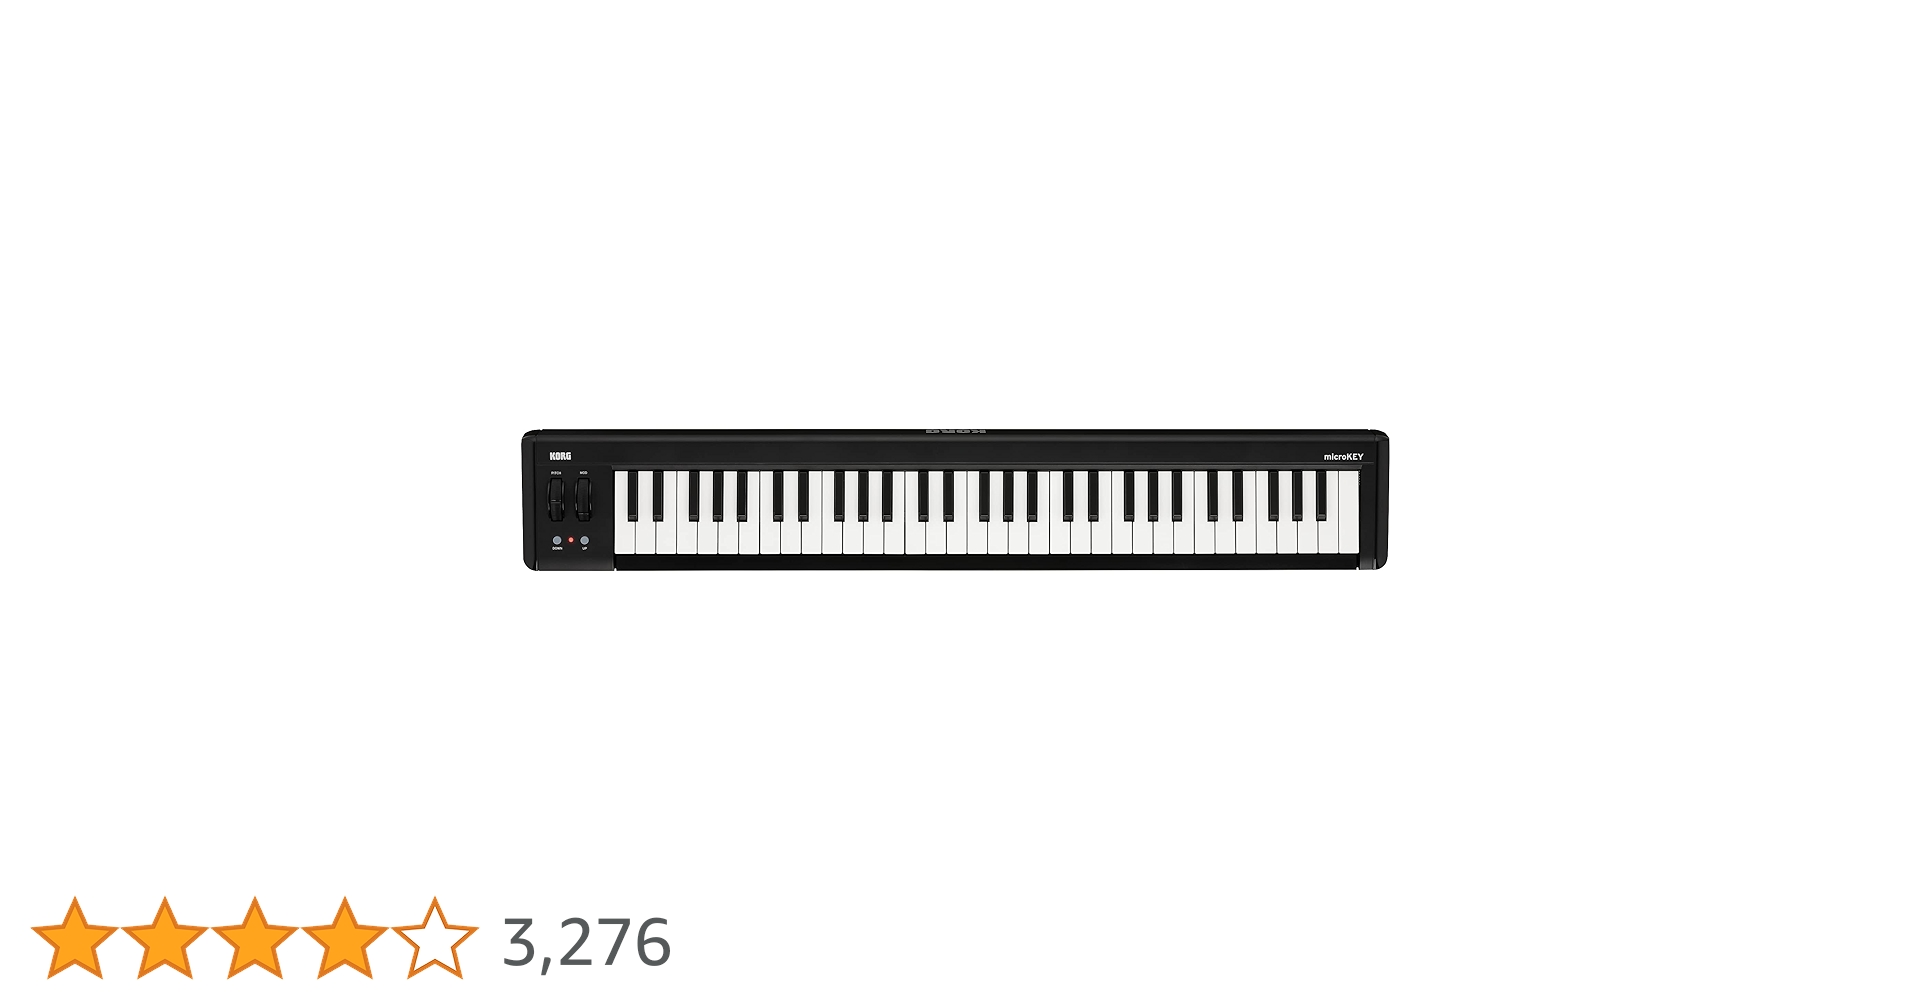
Task: Click the upside-down KORG logo on top edge
Action: (955, 432)
